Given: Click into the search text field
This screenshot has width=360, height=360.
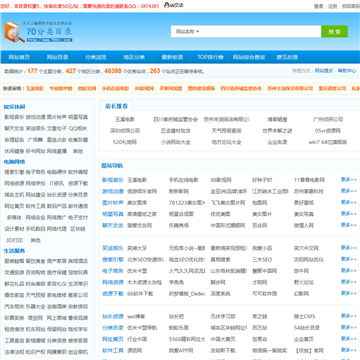Looking at the screenshot, I should pyautogui.click(x=261, y=31).
